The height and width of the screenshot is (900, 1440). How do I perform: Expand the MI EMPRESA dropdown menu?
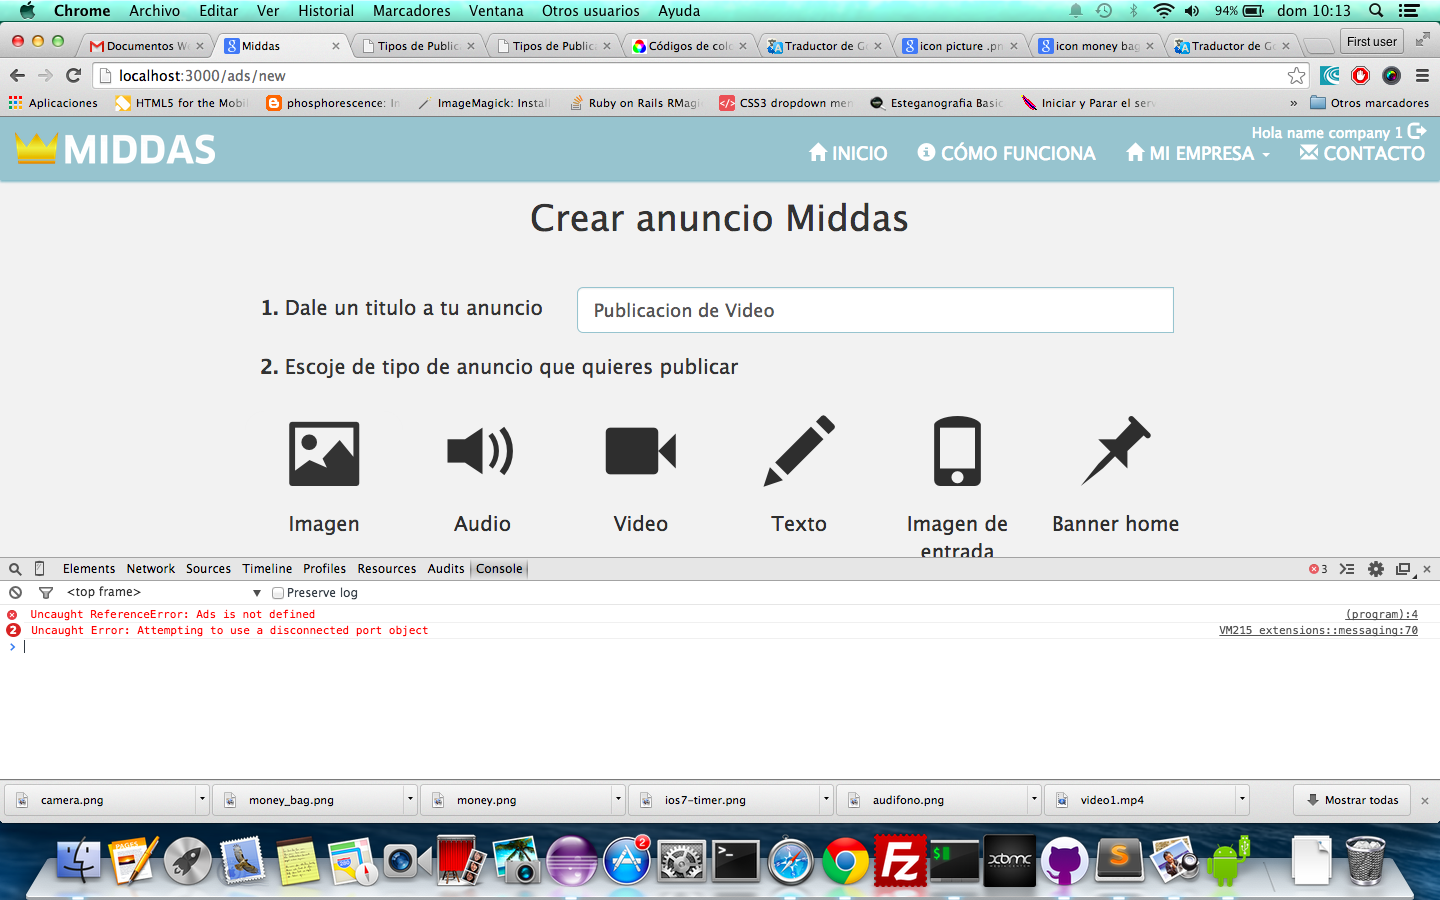[1197, 153]
